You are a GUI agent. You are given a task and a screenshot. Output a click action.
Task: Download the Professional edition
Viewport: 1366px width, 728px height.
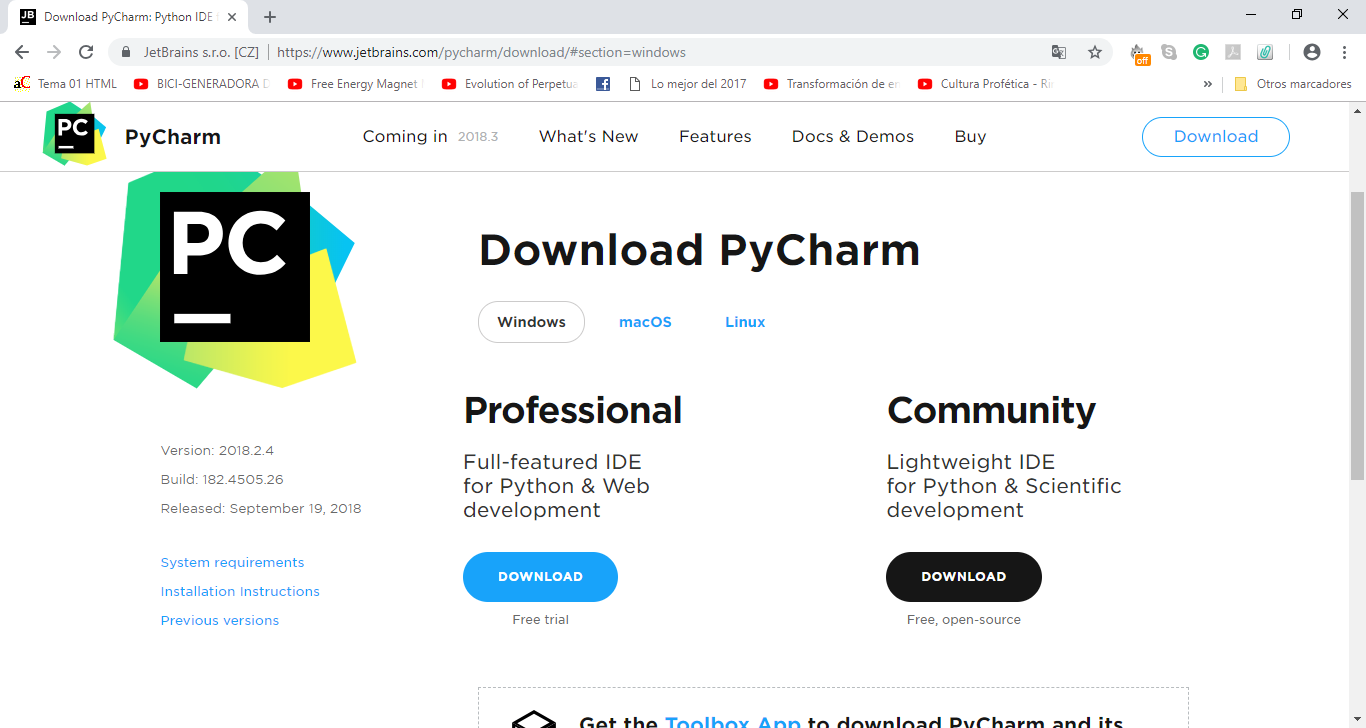coord(540,577)
